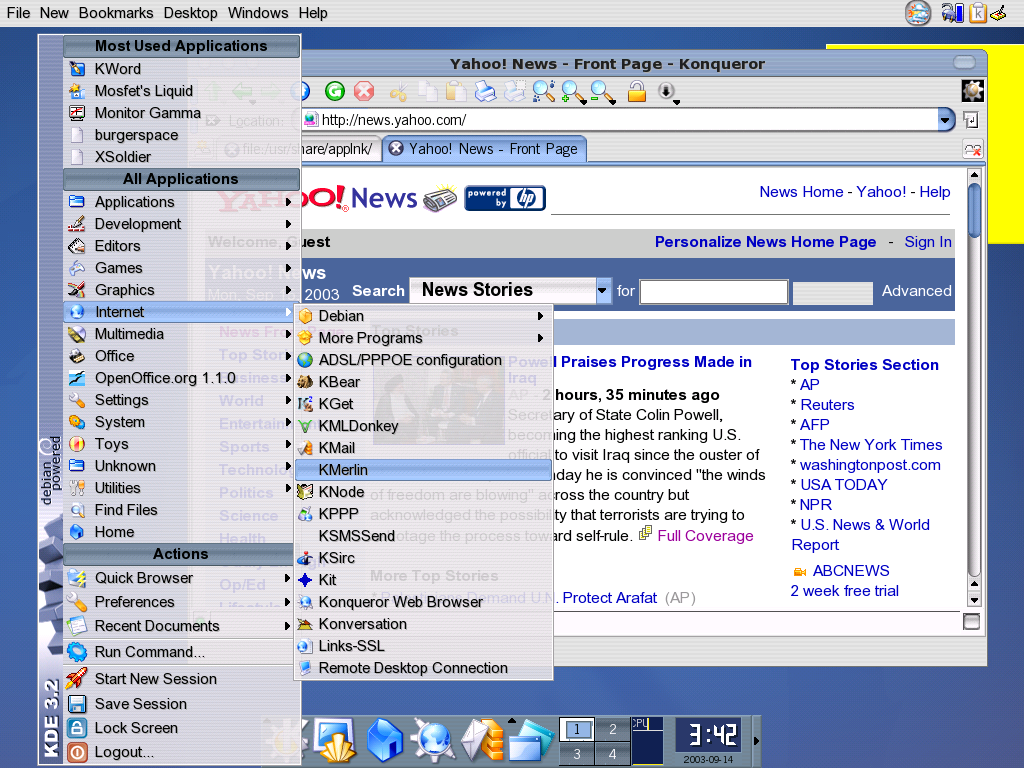This screenshot has height=768, width=1024.
Task: Open Konqueror Web Browser menu entry
Action: [x=423, y=602]
